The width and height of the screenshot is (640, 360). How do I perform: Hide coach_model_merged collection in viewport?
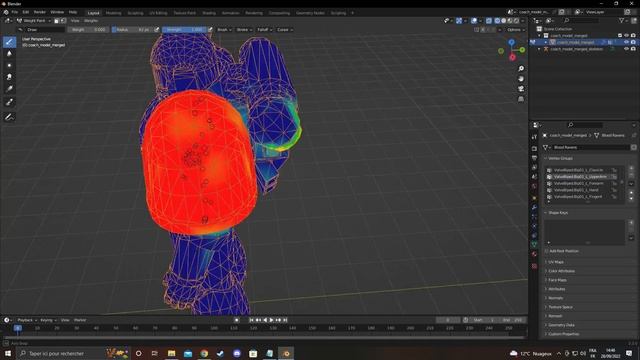626,36
